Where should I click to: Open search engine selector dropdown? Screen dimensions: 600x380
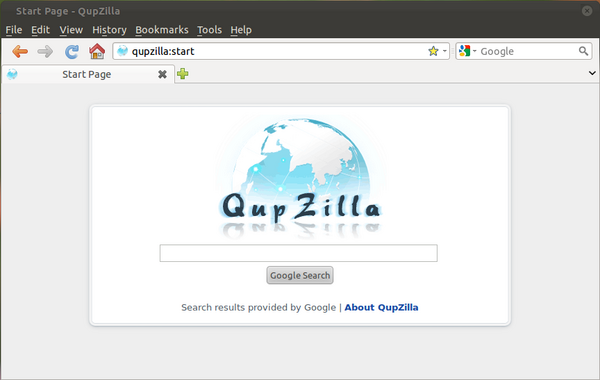tap(467, 51)
